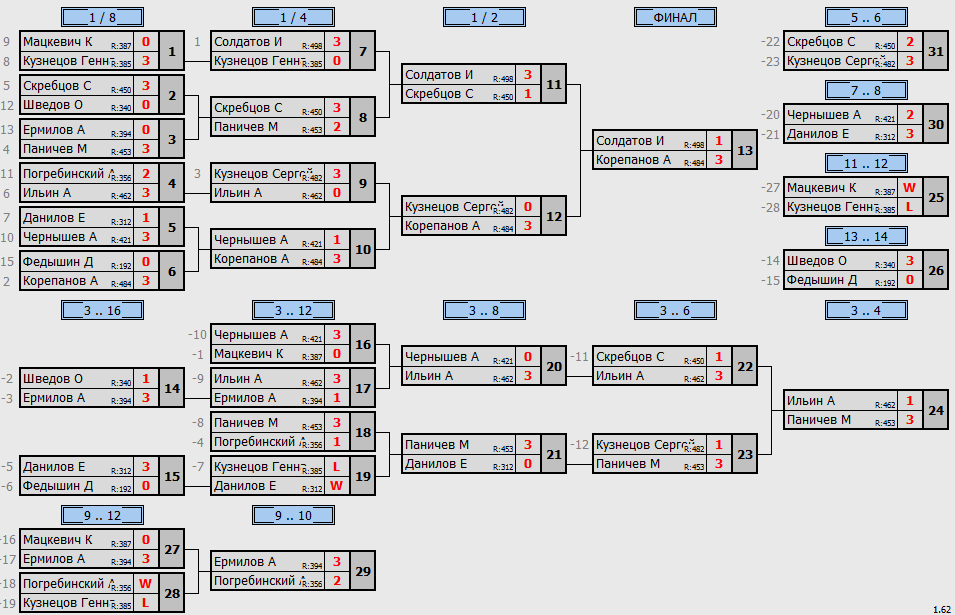Select match number 29 box
The width and height of the screenshot is (955, 615).
coord(363,571)
